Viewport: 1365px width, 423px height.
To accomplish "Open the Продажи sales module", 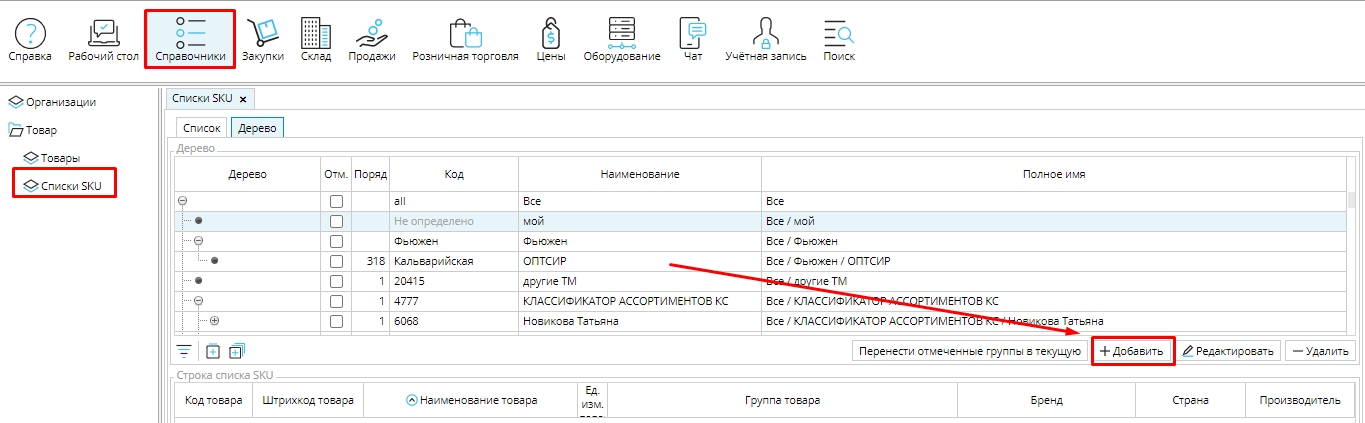I will click(x=372, y=40).
